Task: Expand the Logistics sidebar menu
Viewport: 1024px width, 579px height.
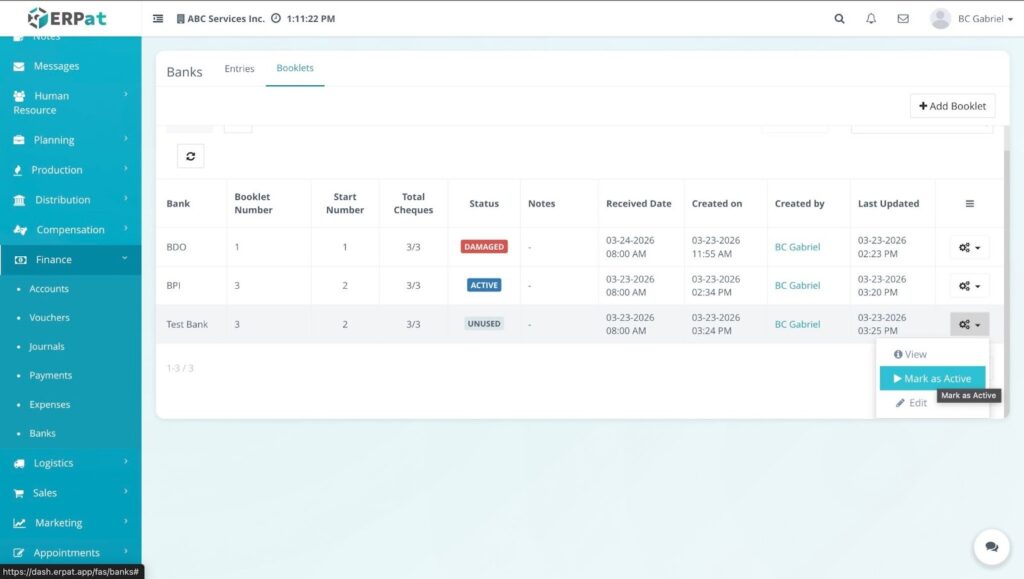Action: tap(70, 463)
